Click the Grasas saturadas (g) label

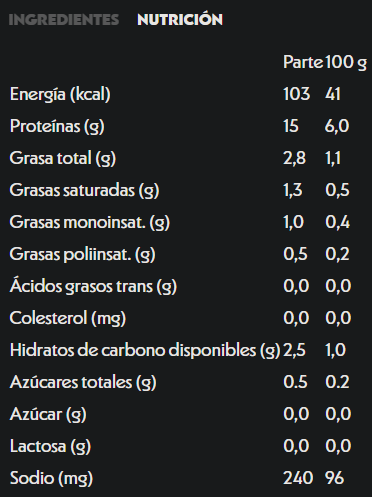[x=84, y=190]
